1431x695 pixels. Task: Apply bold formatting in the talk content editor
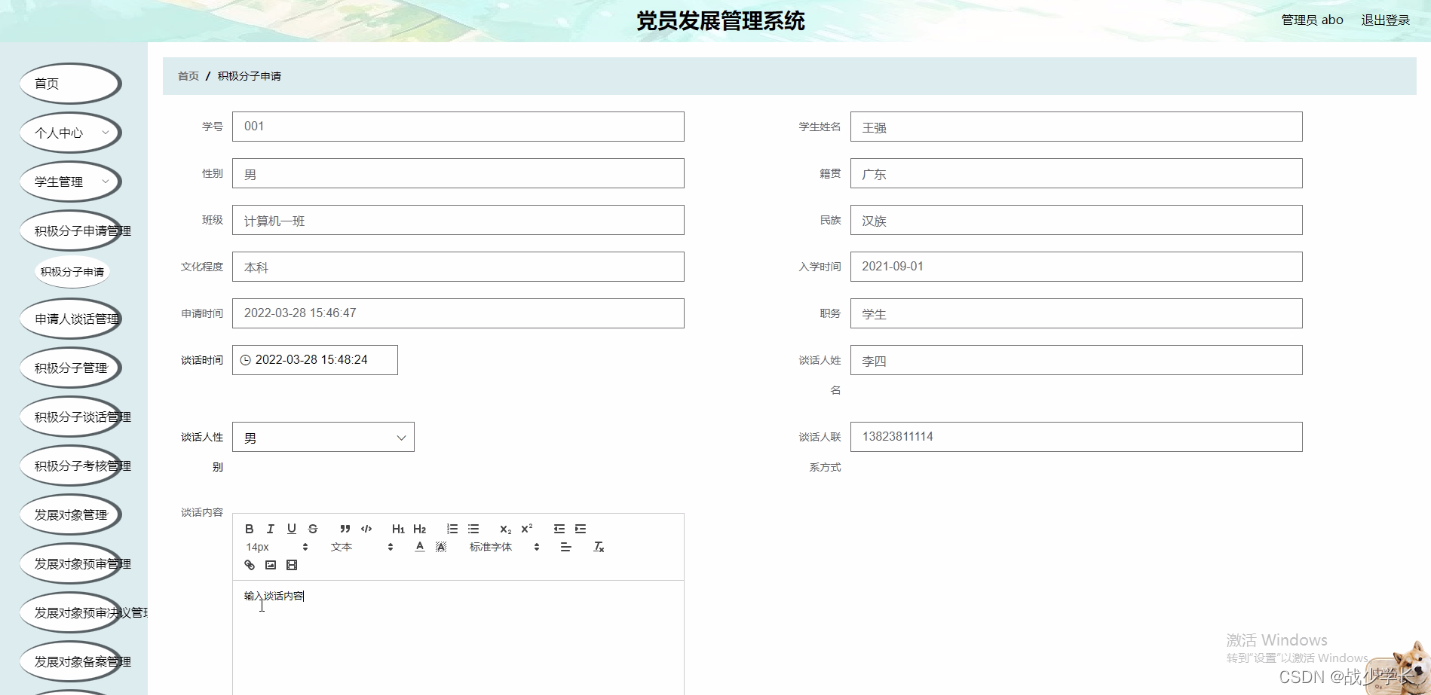coord(249,528)
